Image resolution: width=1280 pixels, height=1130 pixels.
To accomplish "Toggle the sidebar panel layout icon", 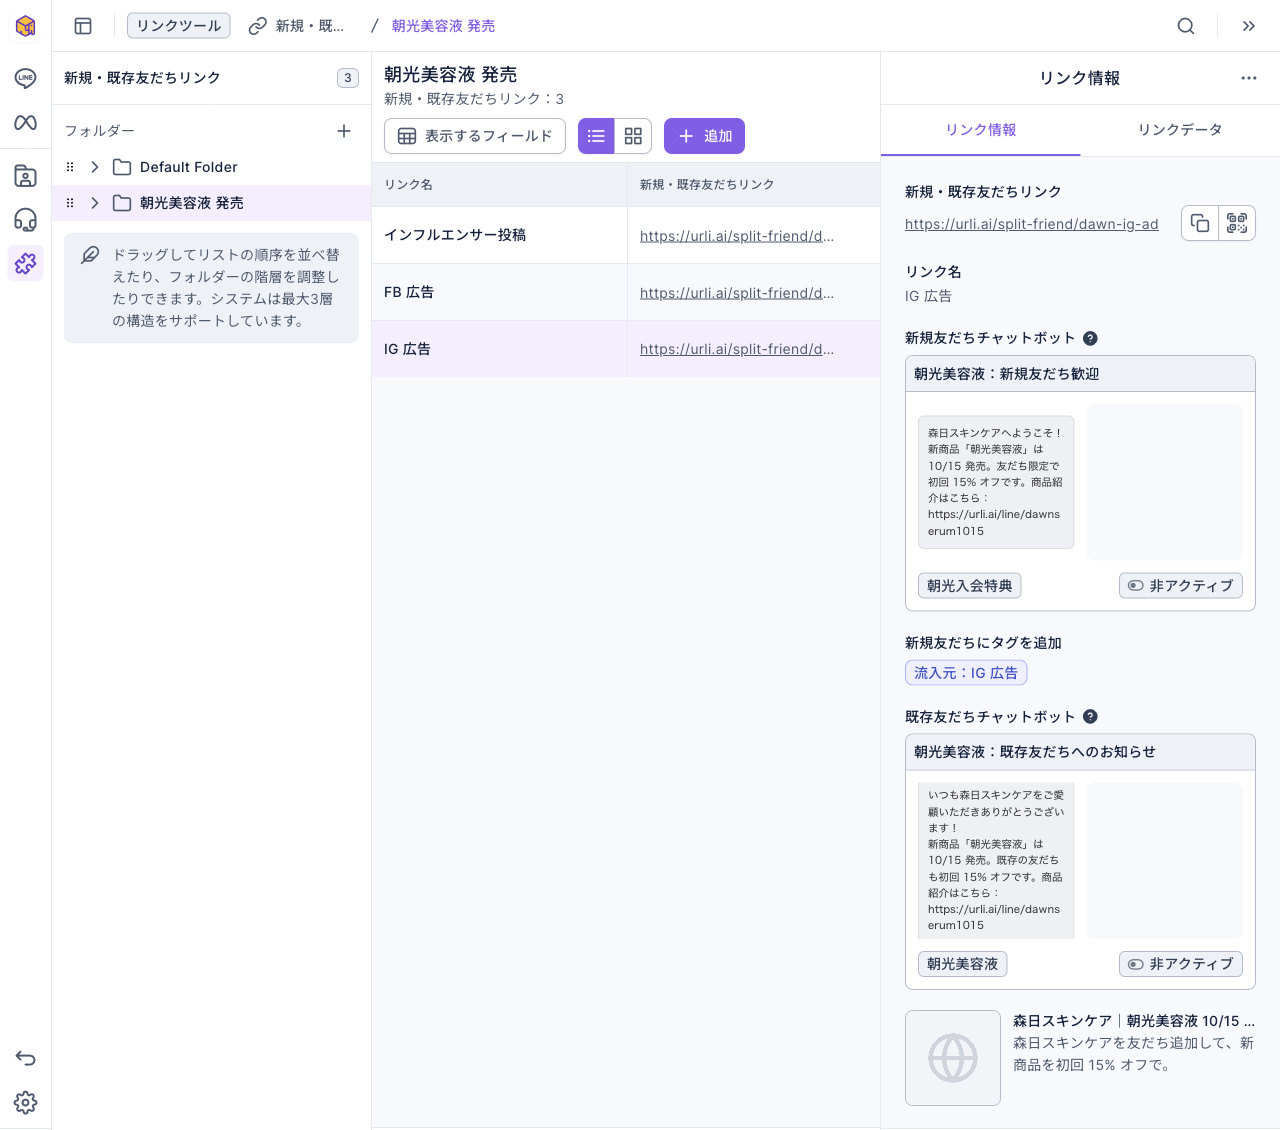I will pos(83,26).
